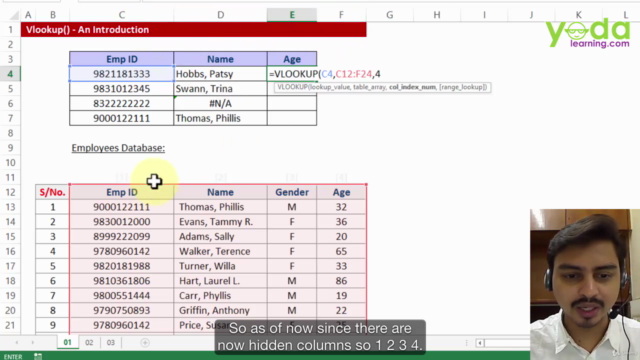Screen dimensions: 640x360
Task: Click age value 32 for Thomas, Phillis
Action: pyautogui.click(x=341, y=207)
